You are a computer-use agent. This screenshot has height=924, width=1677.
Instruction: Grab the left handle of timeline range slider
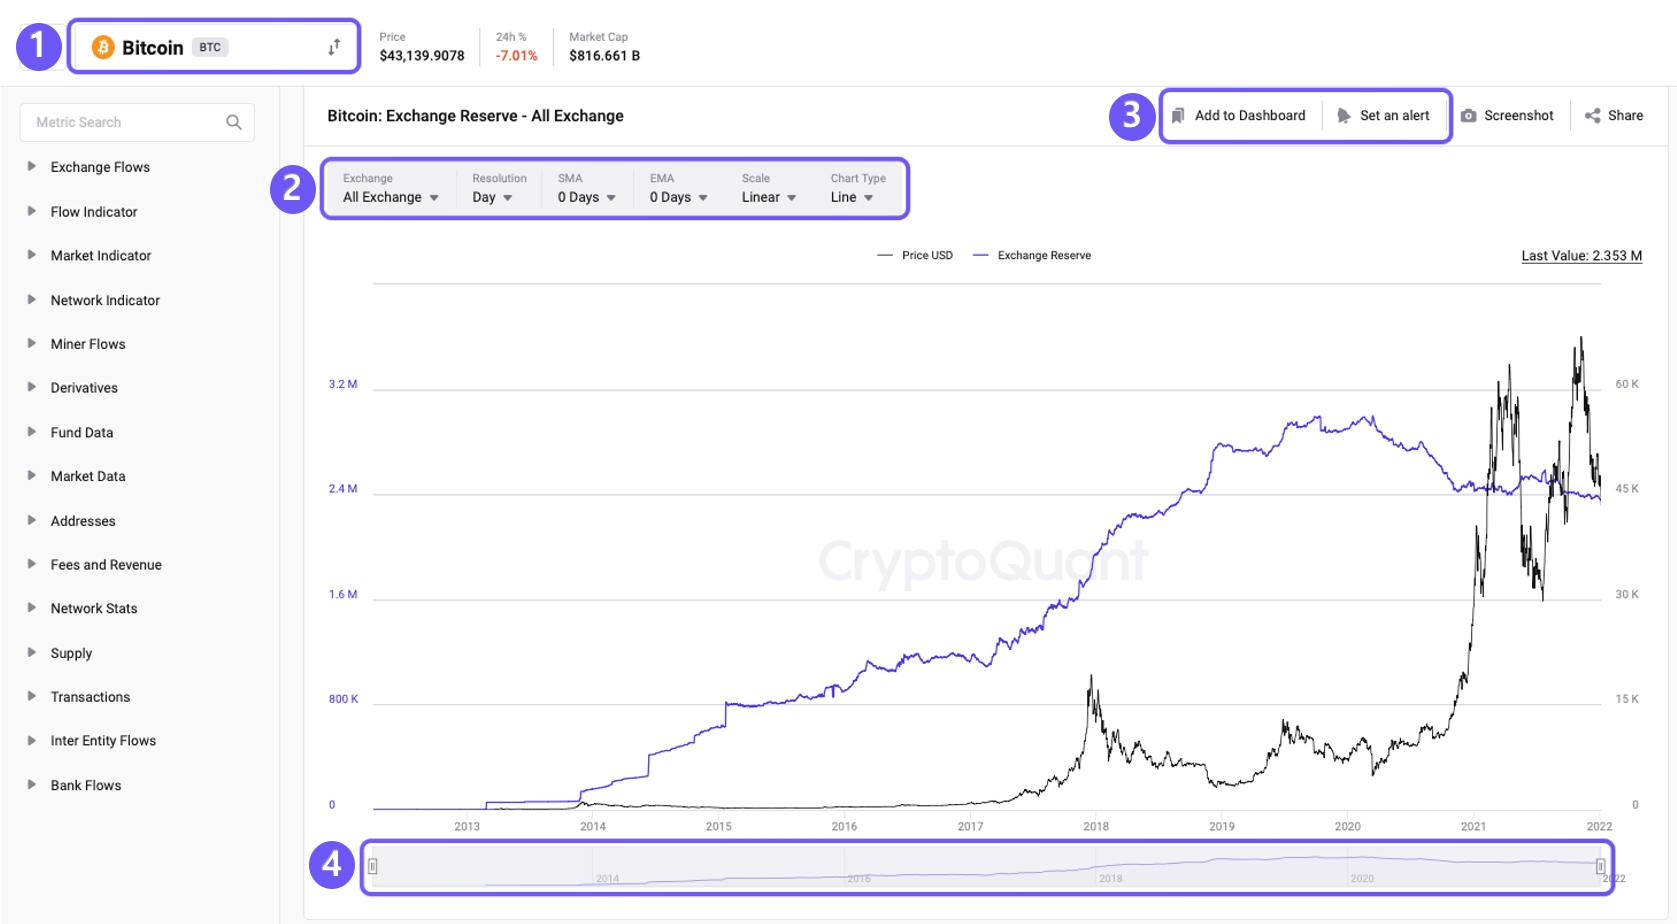373,866
